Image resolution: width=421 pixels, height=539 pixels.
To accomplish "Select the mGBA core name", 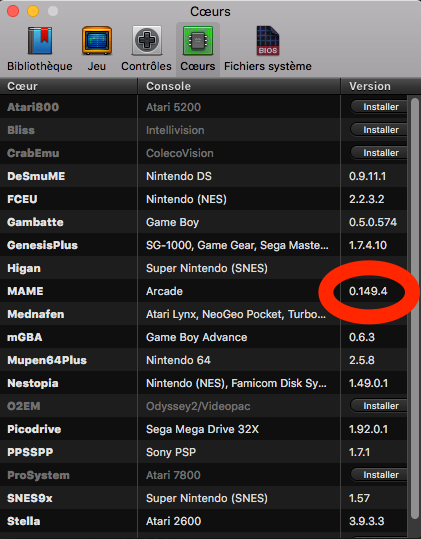I will click(x=24, y=337).
